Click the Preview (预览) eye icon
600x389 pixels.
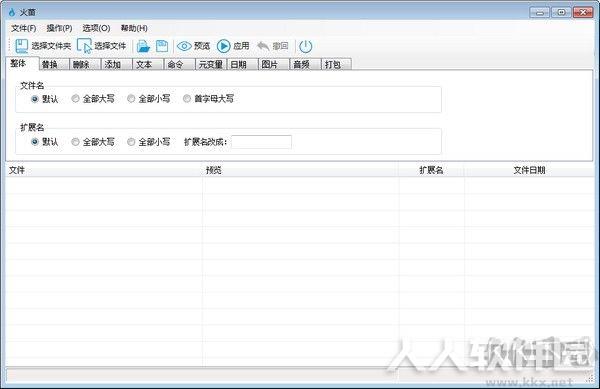click(x=184, y=46)
